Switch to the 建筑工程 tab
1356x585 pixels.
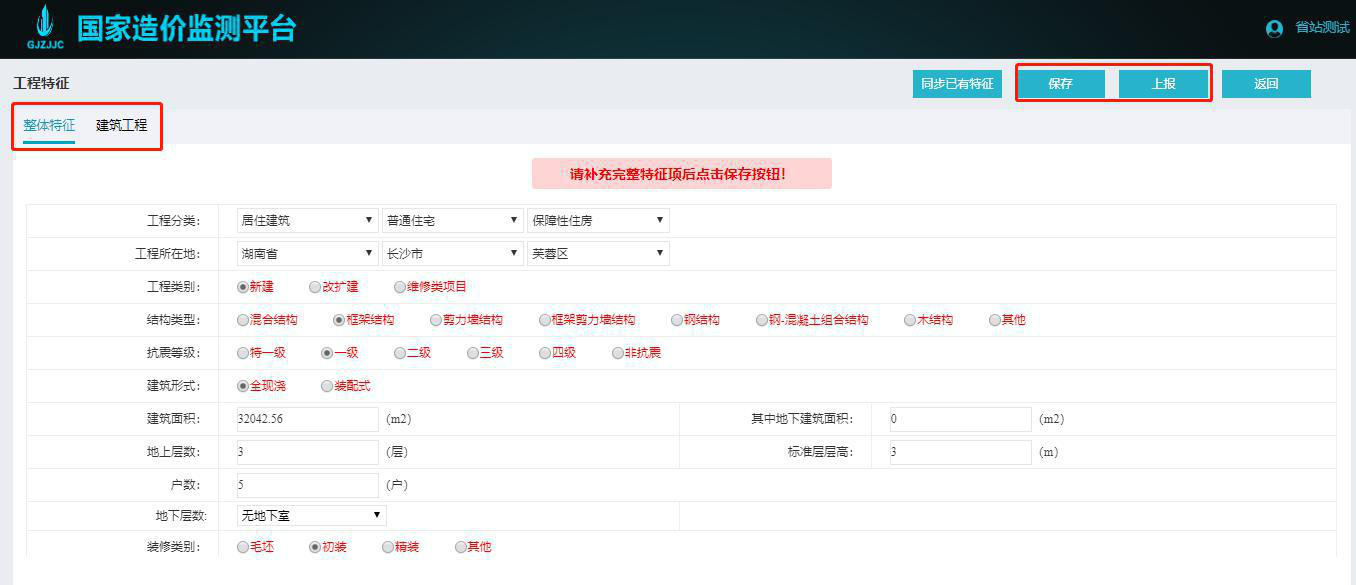coord(122,125)
